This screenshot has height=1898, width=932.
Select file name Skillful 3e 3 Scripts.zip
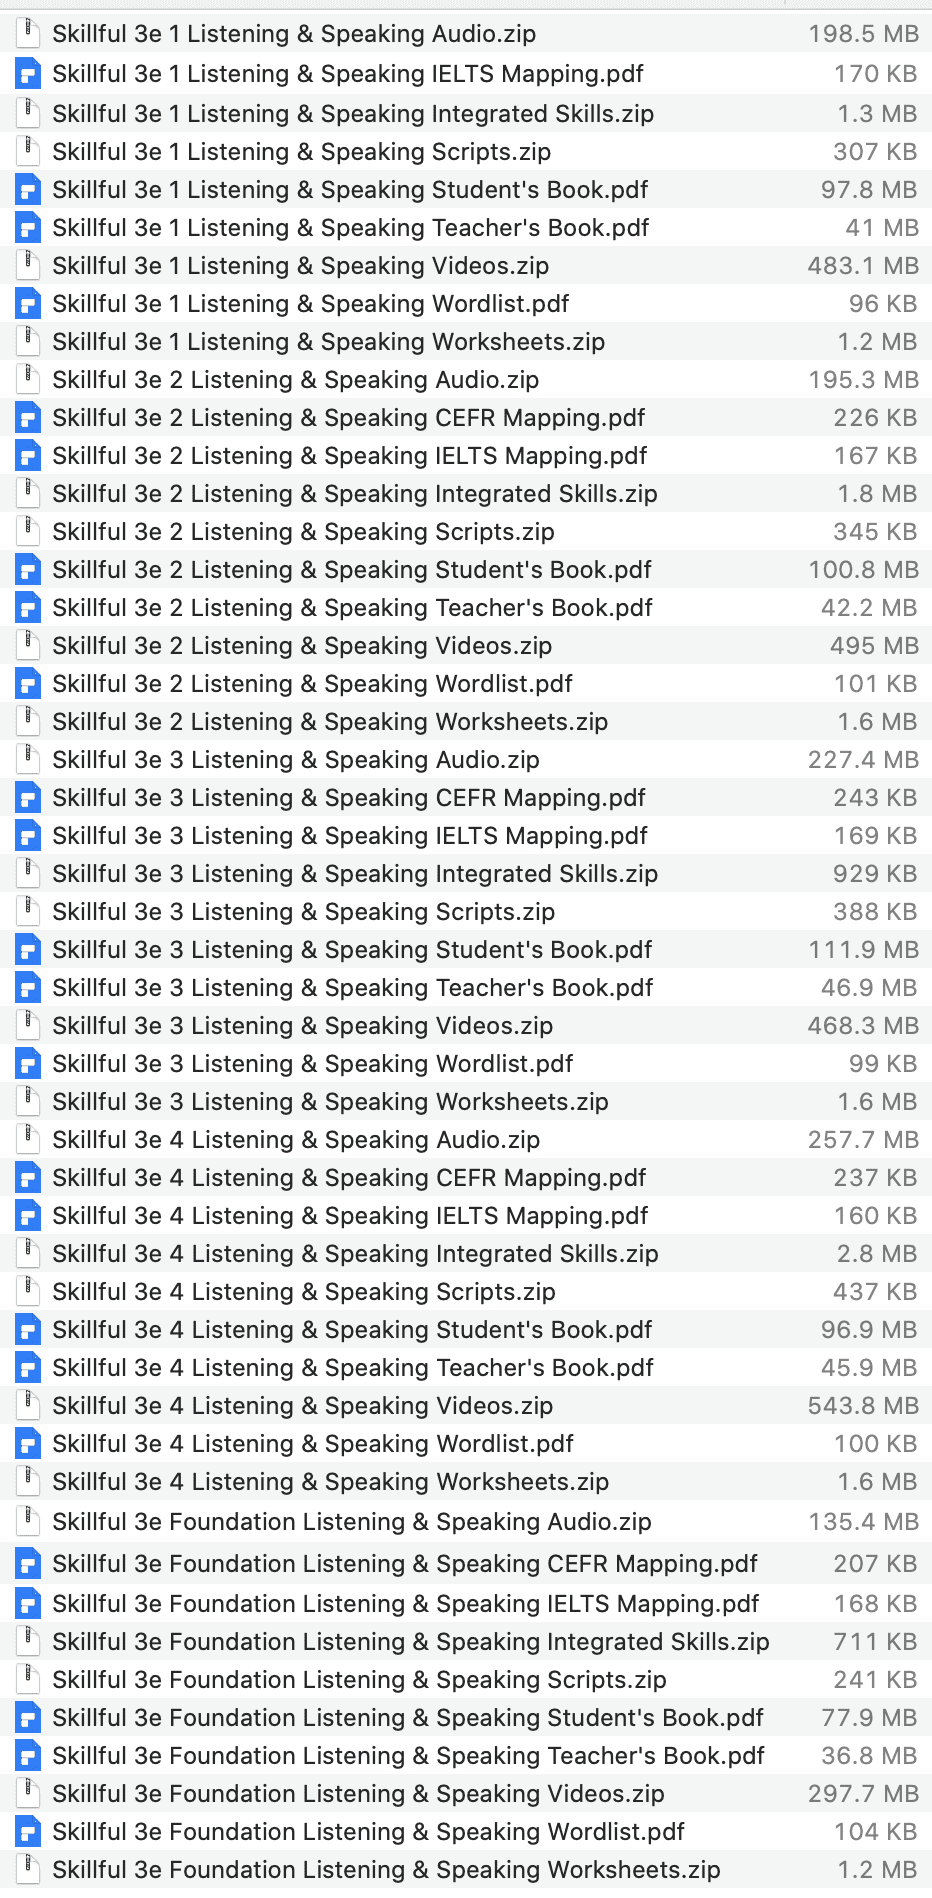click(x=303, y=912)
